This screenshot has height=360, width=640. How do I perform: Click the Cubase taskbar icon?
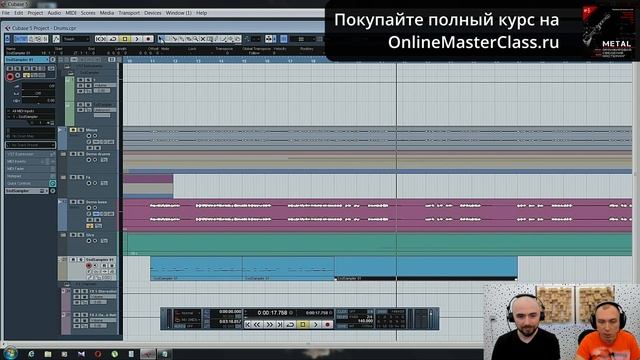point(148,354)
